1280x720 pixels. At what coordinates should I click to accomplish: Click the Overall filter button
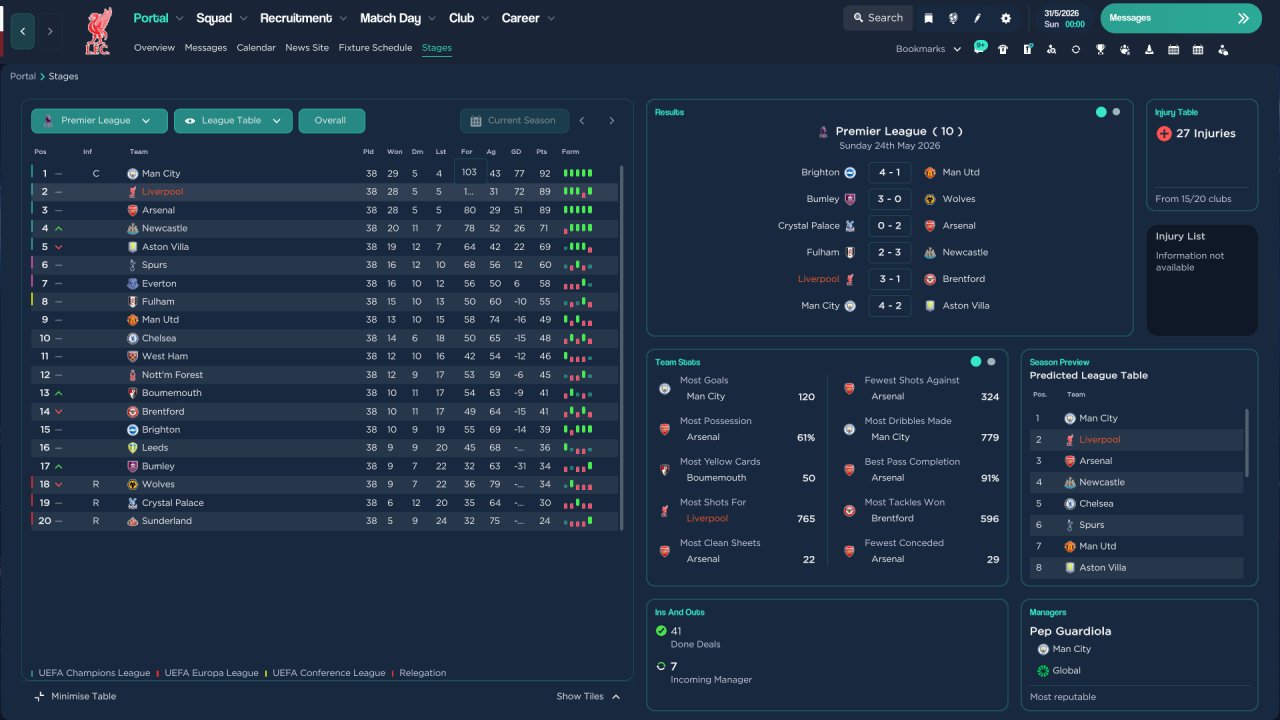tap(332, 121)
